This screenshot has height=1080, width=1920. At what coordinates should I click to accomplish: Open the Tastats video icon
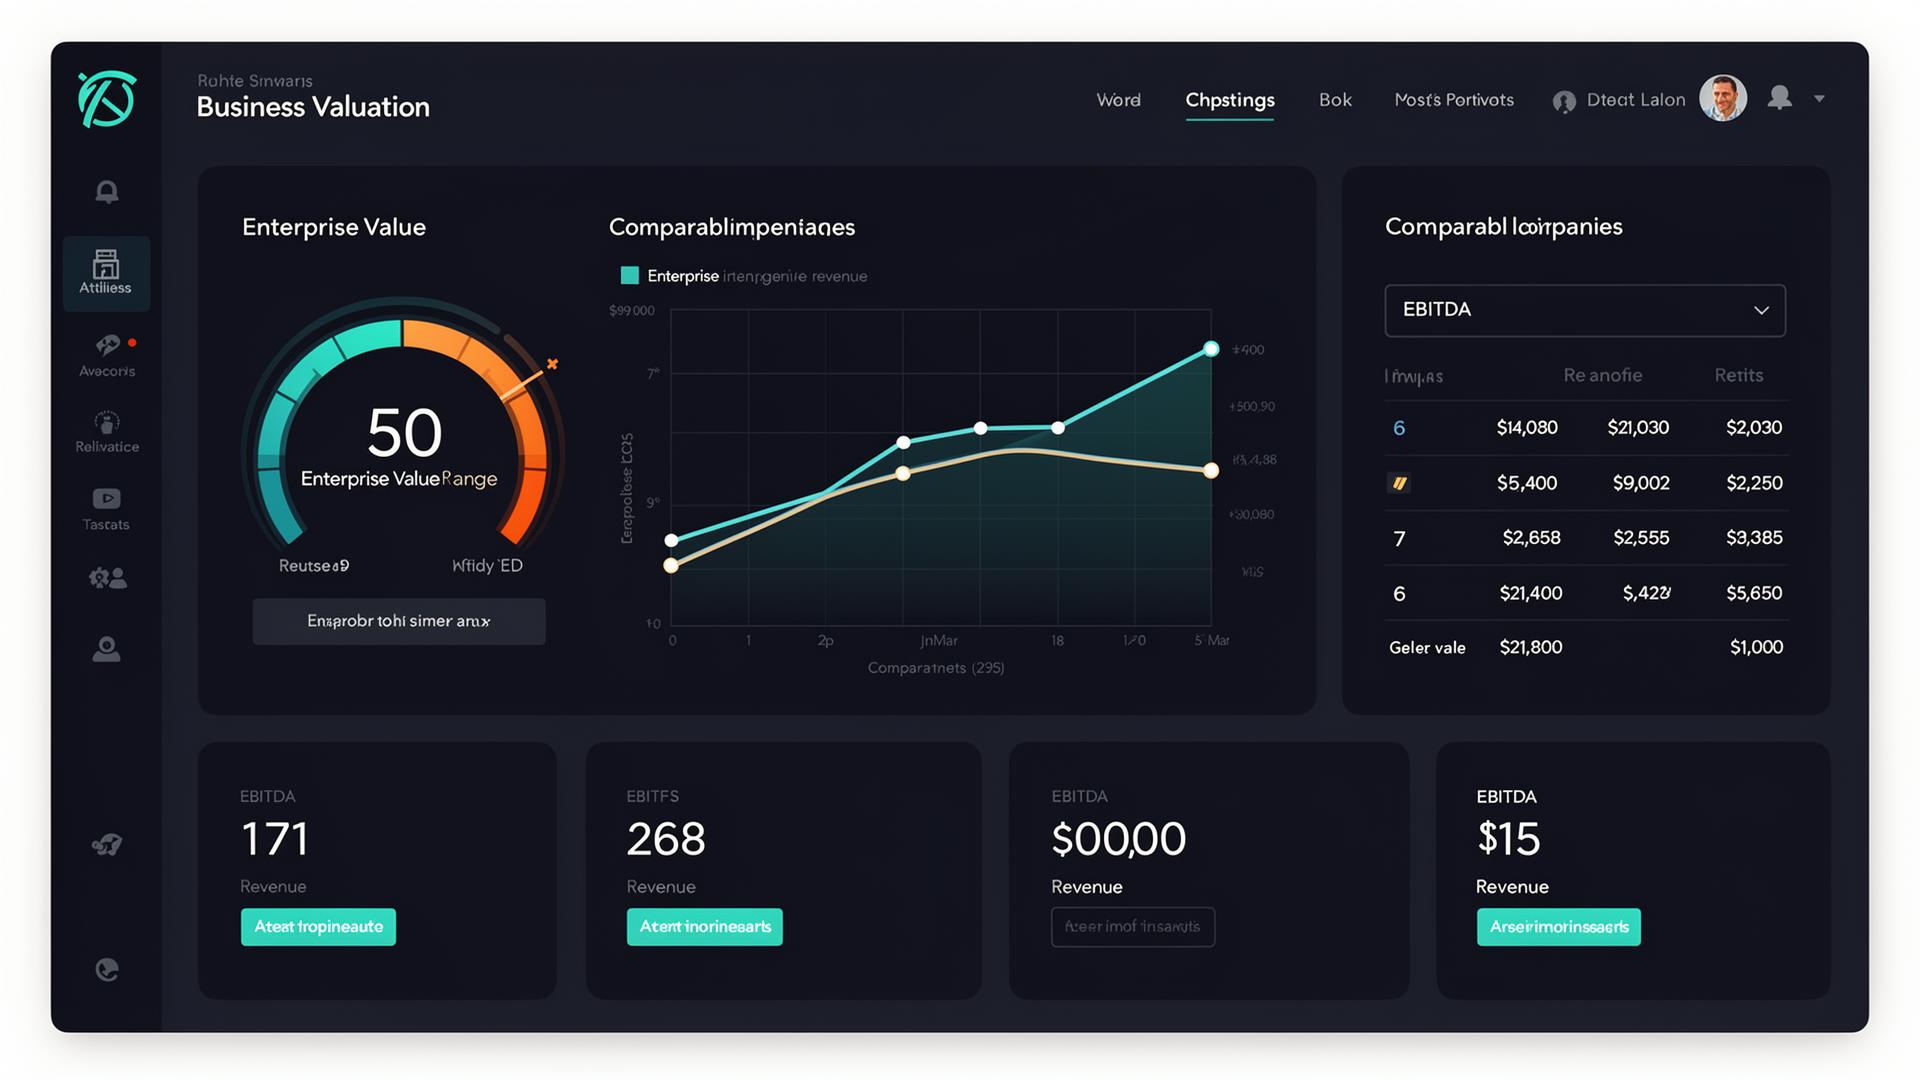click(107, 498)
